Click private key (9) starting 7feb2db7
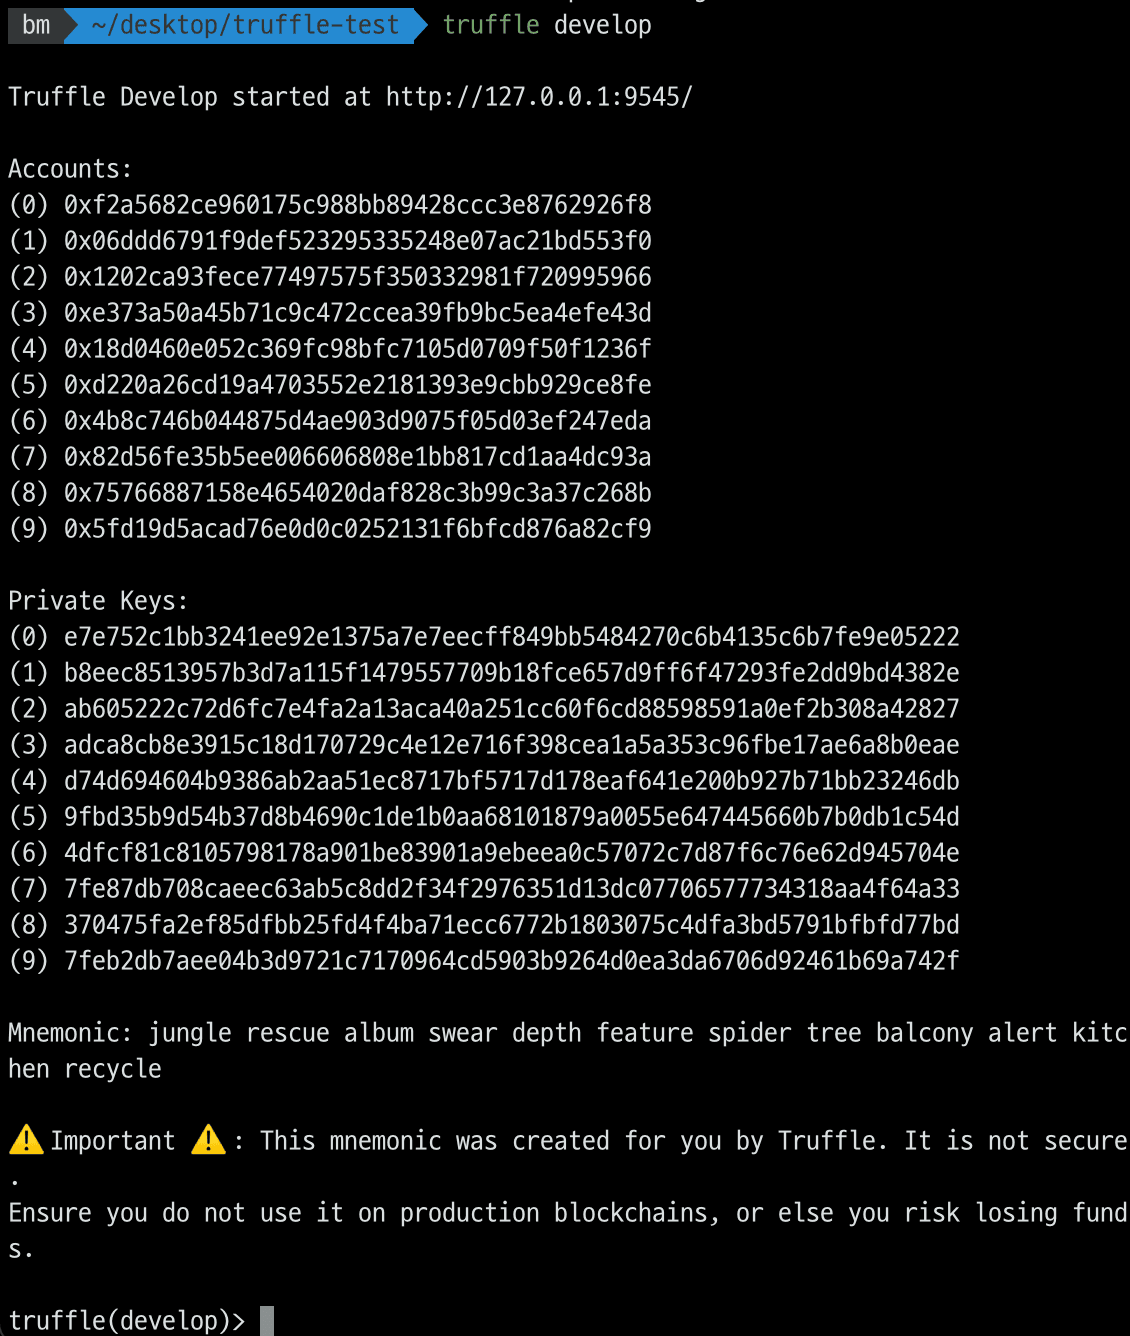Viewport: 1130px width, 1336px height. point(512,961)
